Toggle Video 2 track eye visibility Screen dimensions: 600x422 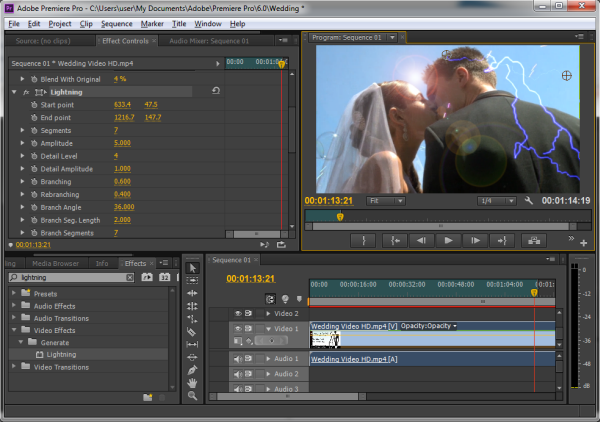[238, 313]
